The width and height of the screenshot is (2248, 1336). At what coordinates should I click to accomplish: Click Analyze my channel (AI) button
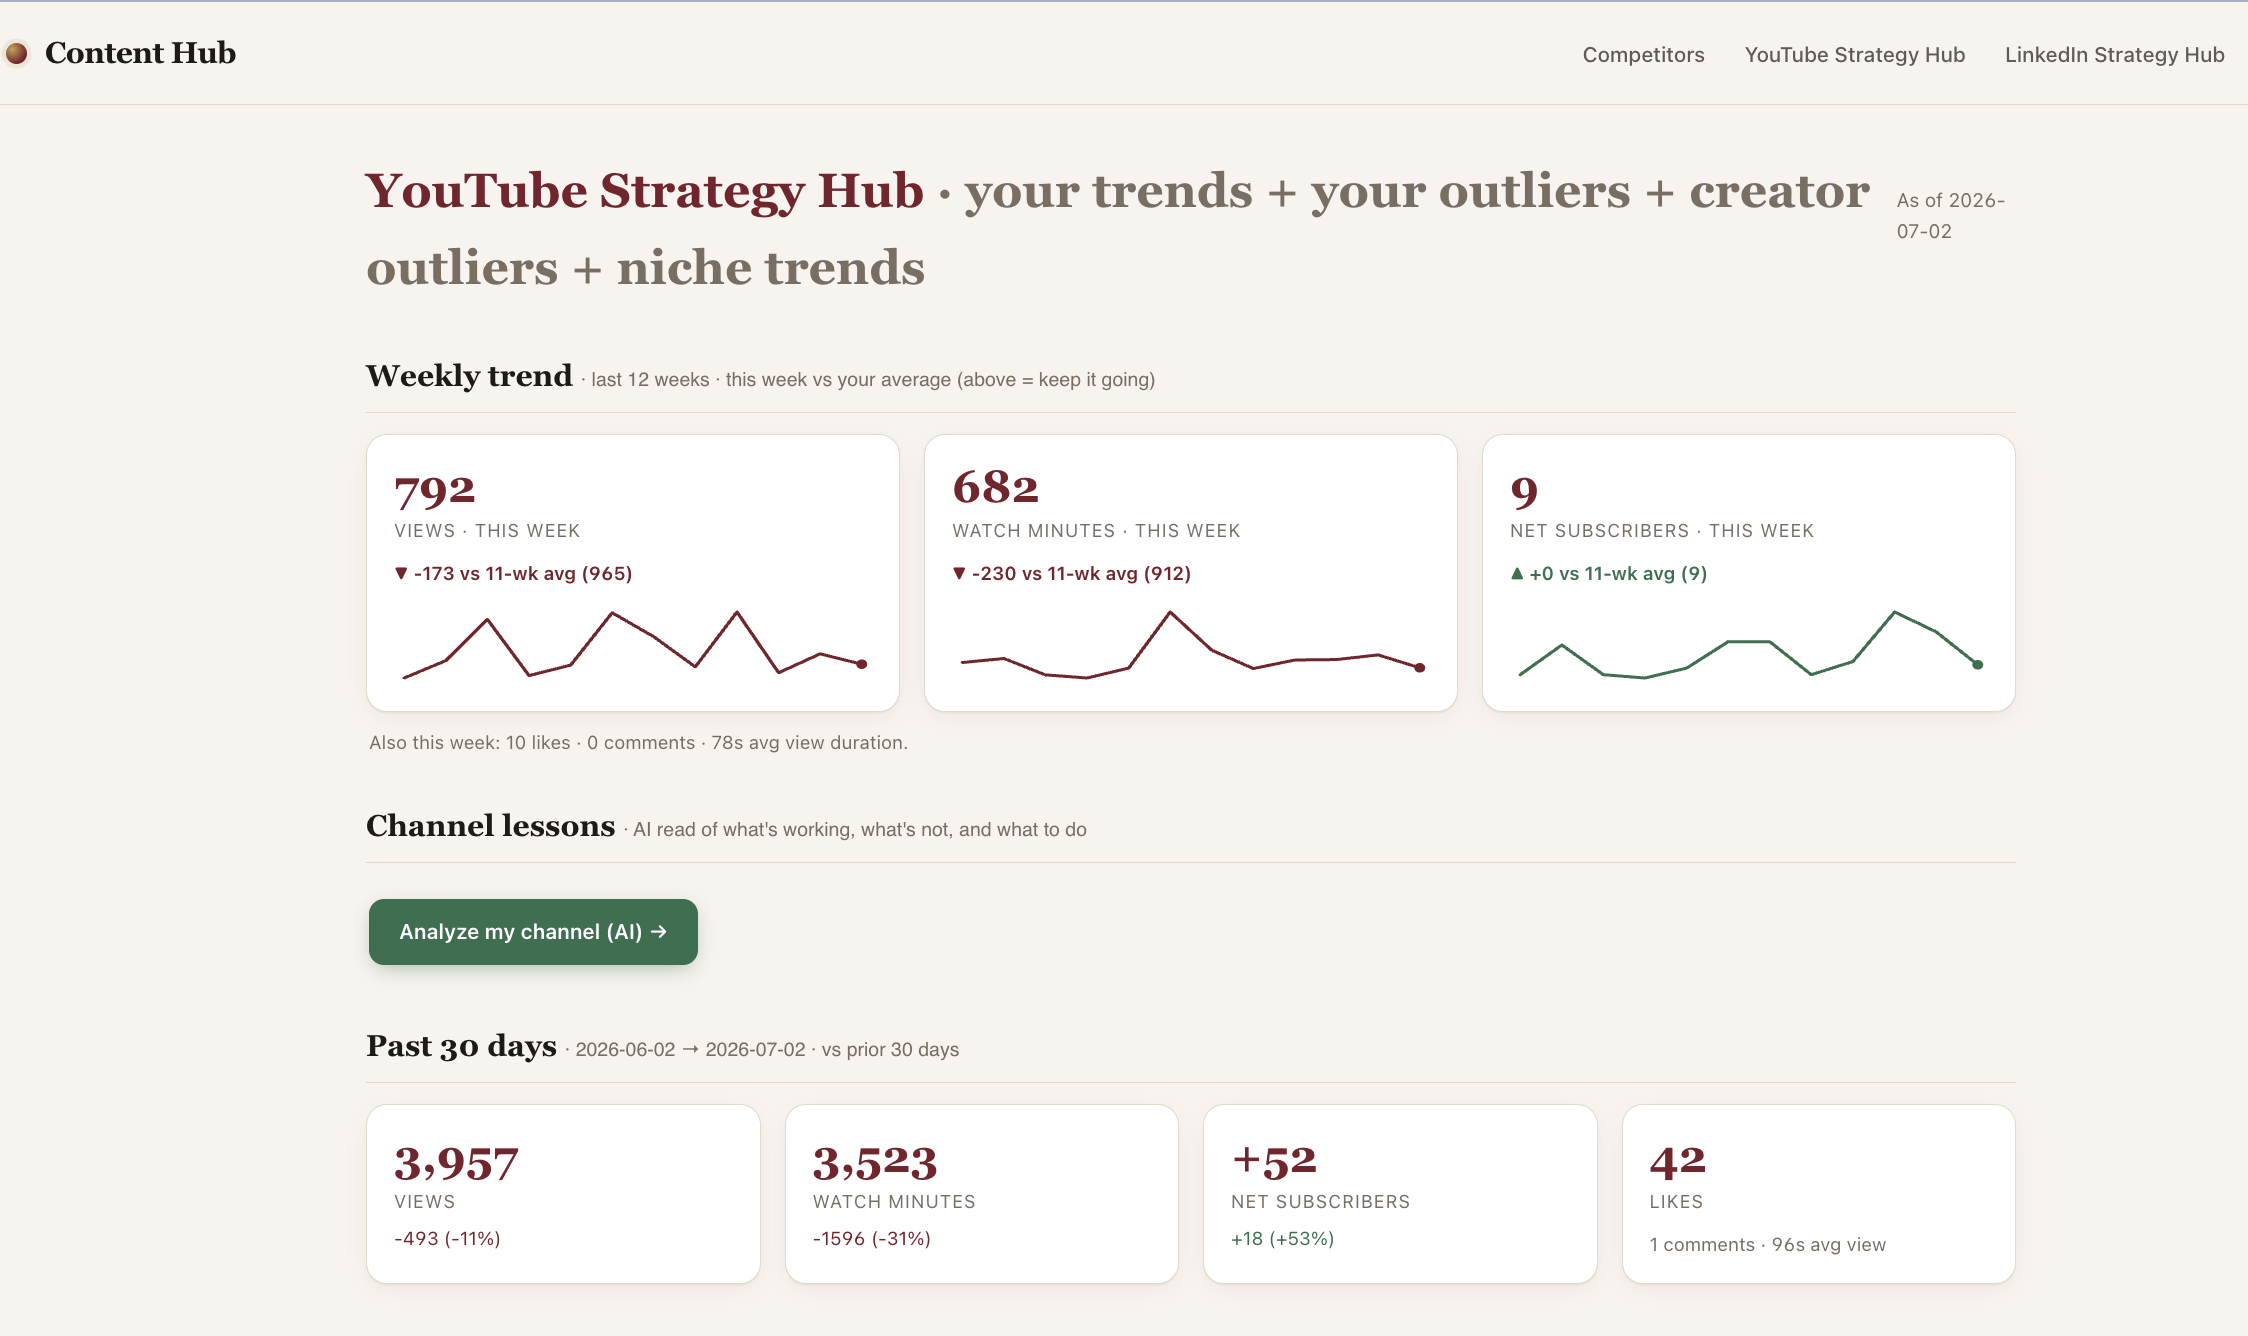pyautogui.click(x=533, y=932)
